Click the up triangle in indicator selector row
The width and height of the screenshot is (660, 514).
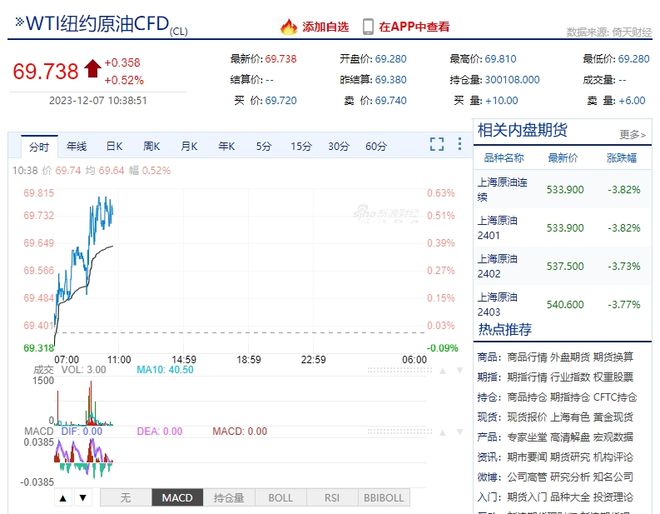pyautogui.click(x=63, y=498)
